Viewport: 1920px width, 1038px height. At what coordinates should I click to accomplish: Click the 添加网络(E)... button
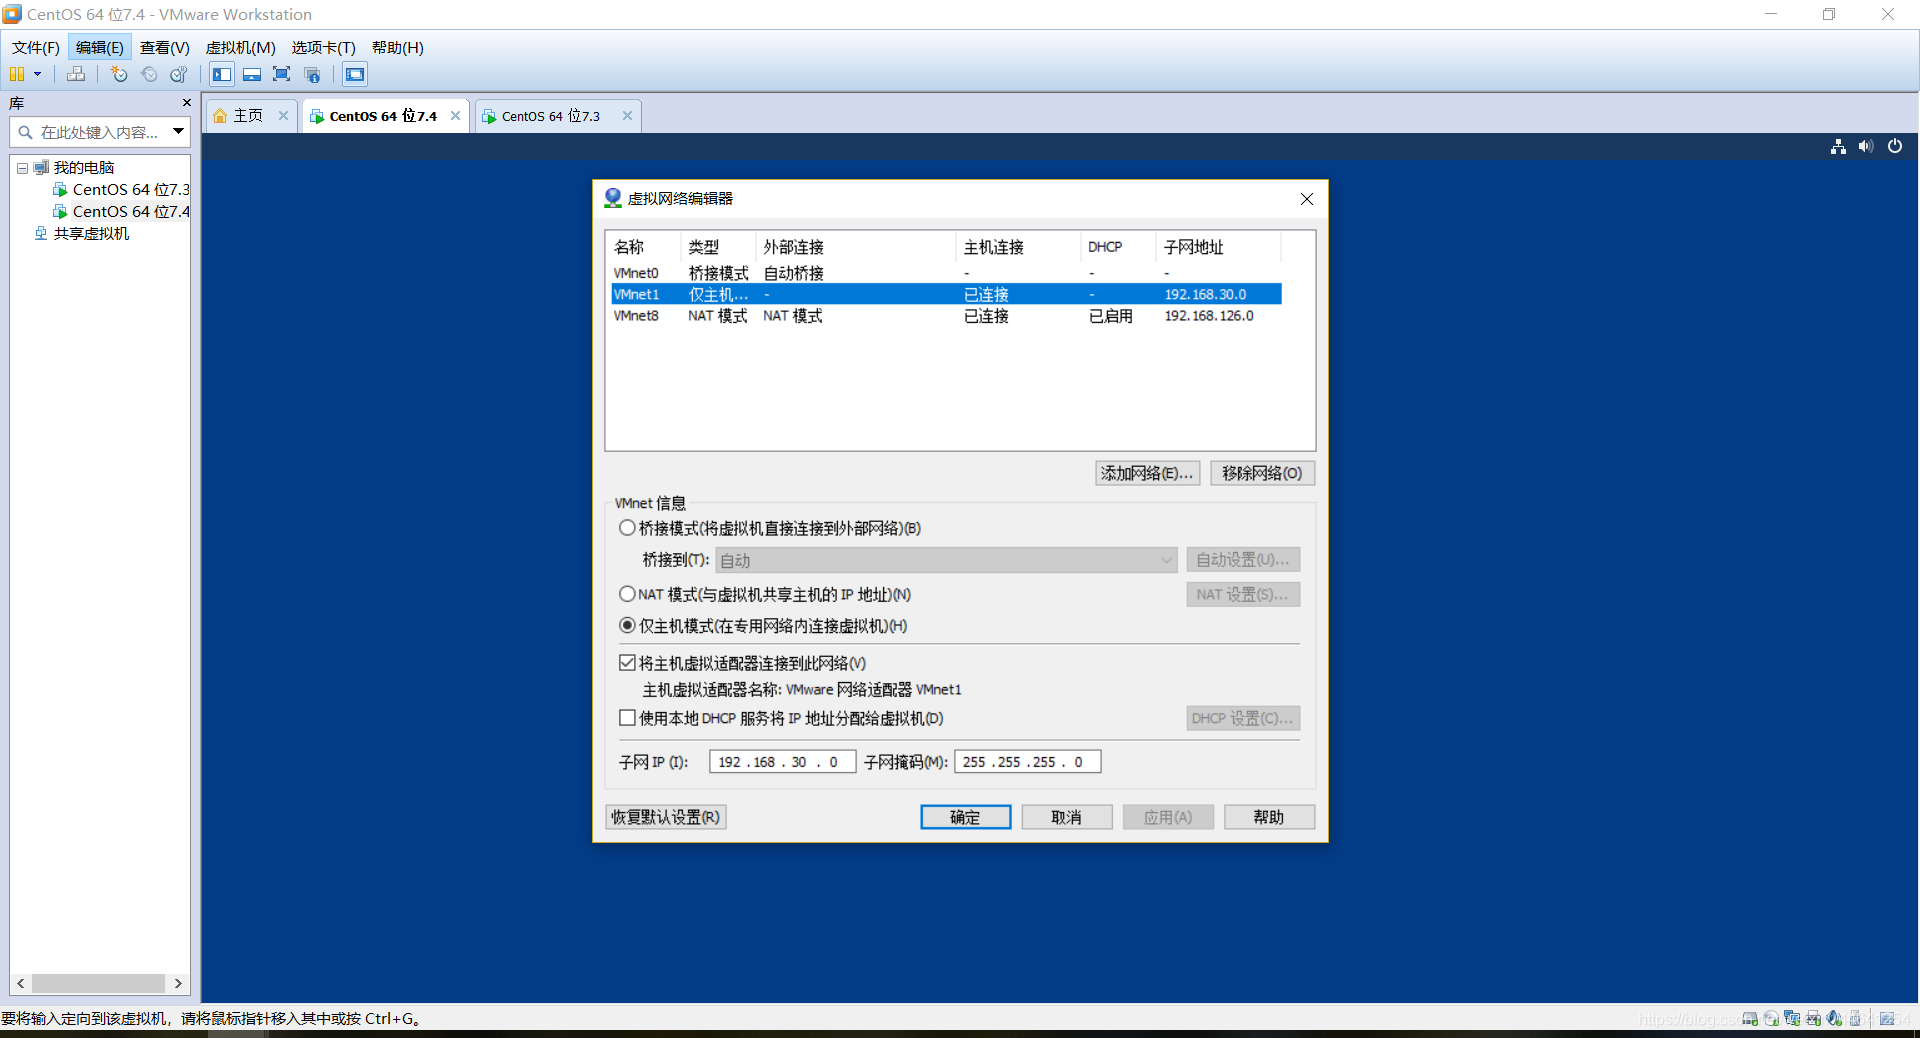tap(1147, 473)
